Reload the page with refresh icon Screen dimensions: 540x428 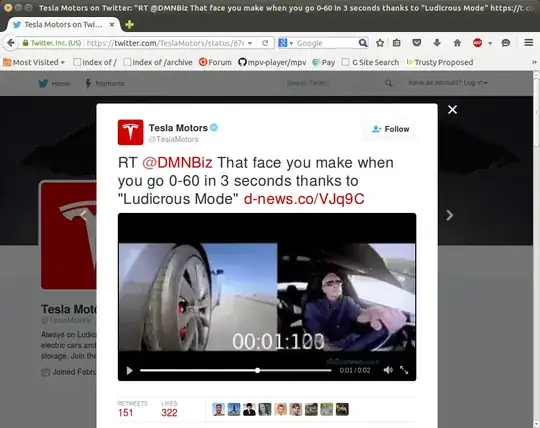coord(265,43)
